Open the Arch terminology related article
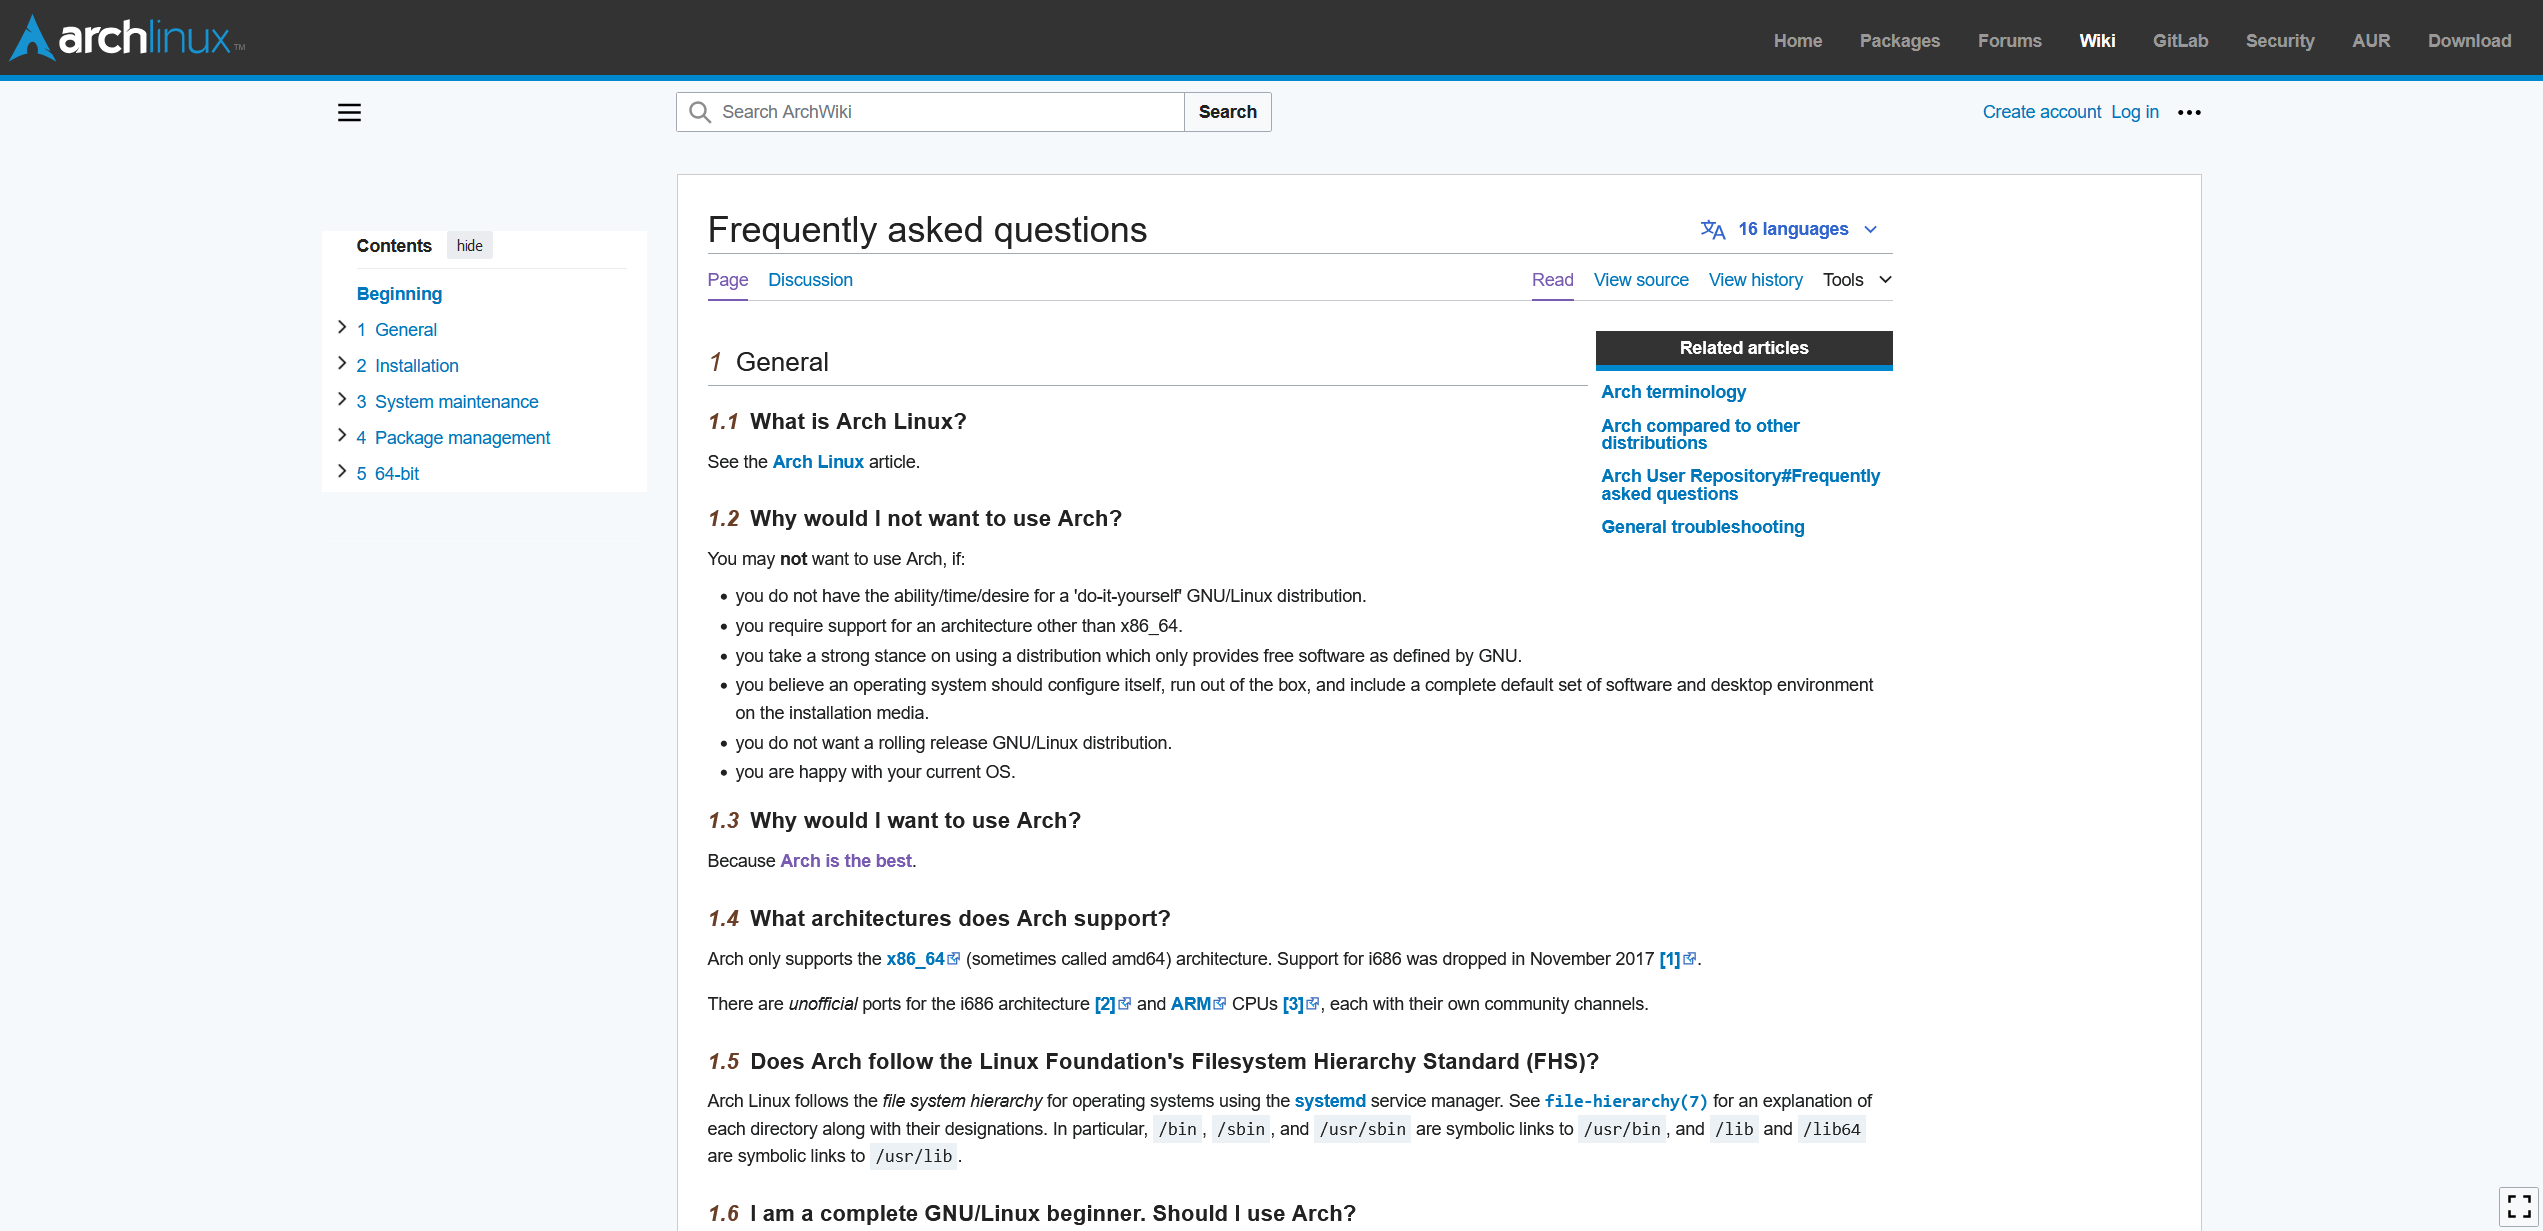The image size is (2543, 1231). pyautogui.click(x=1673, y=392)
